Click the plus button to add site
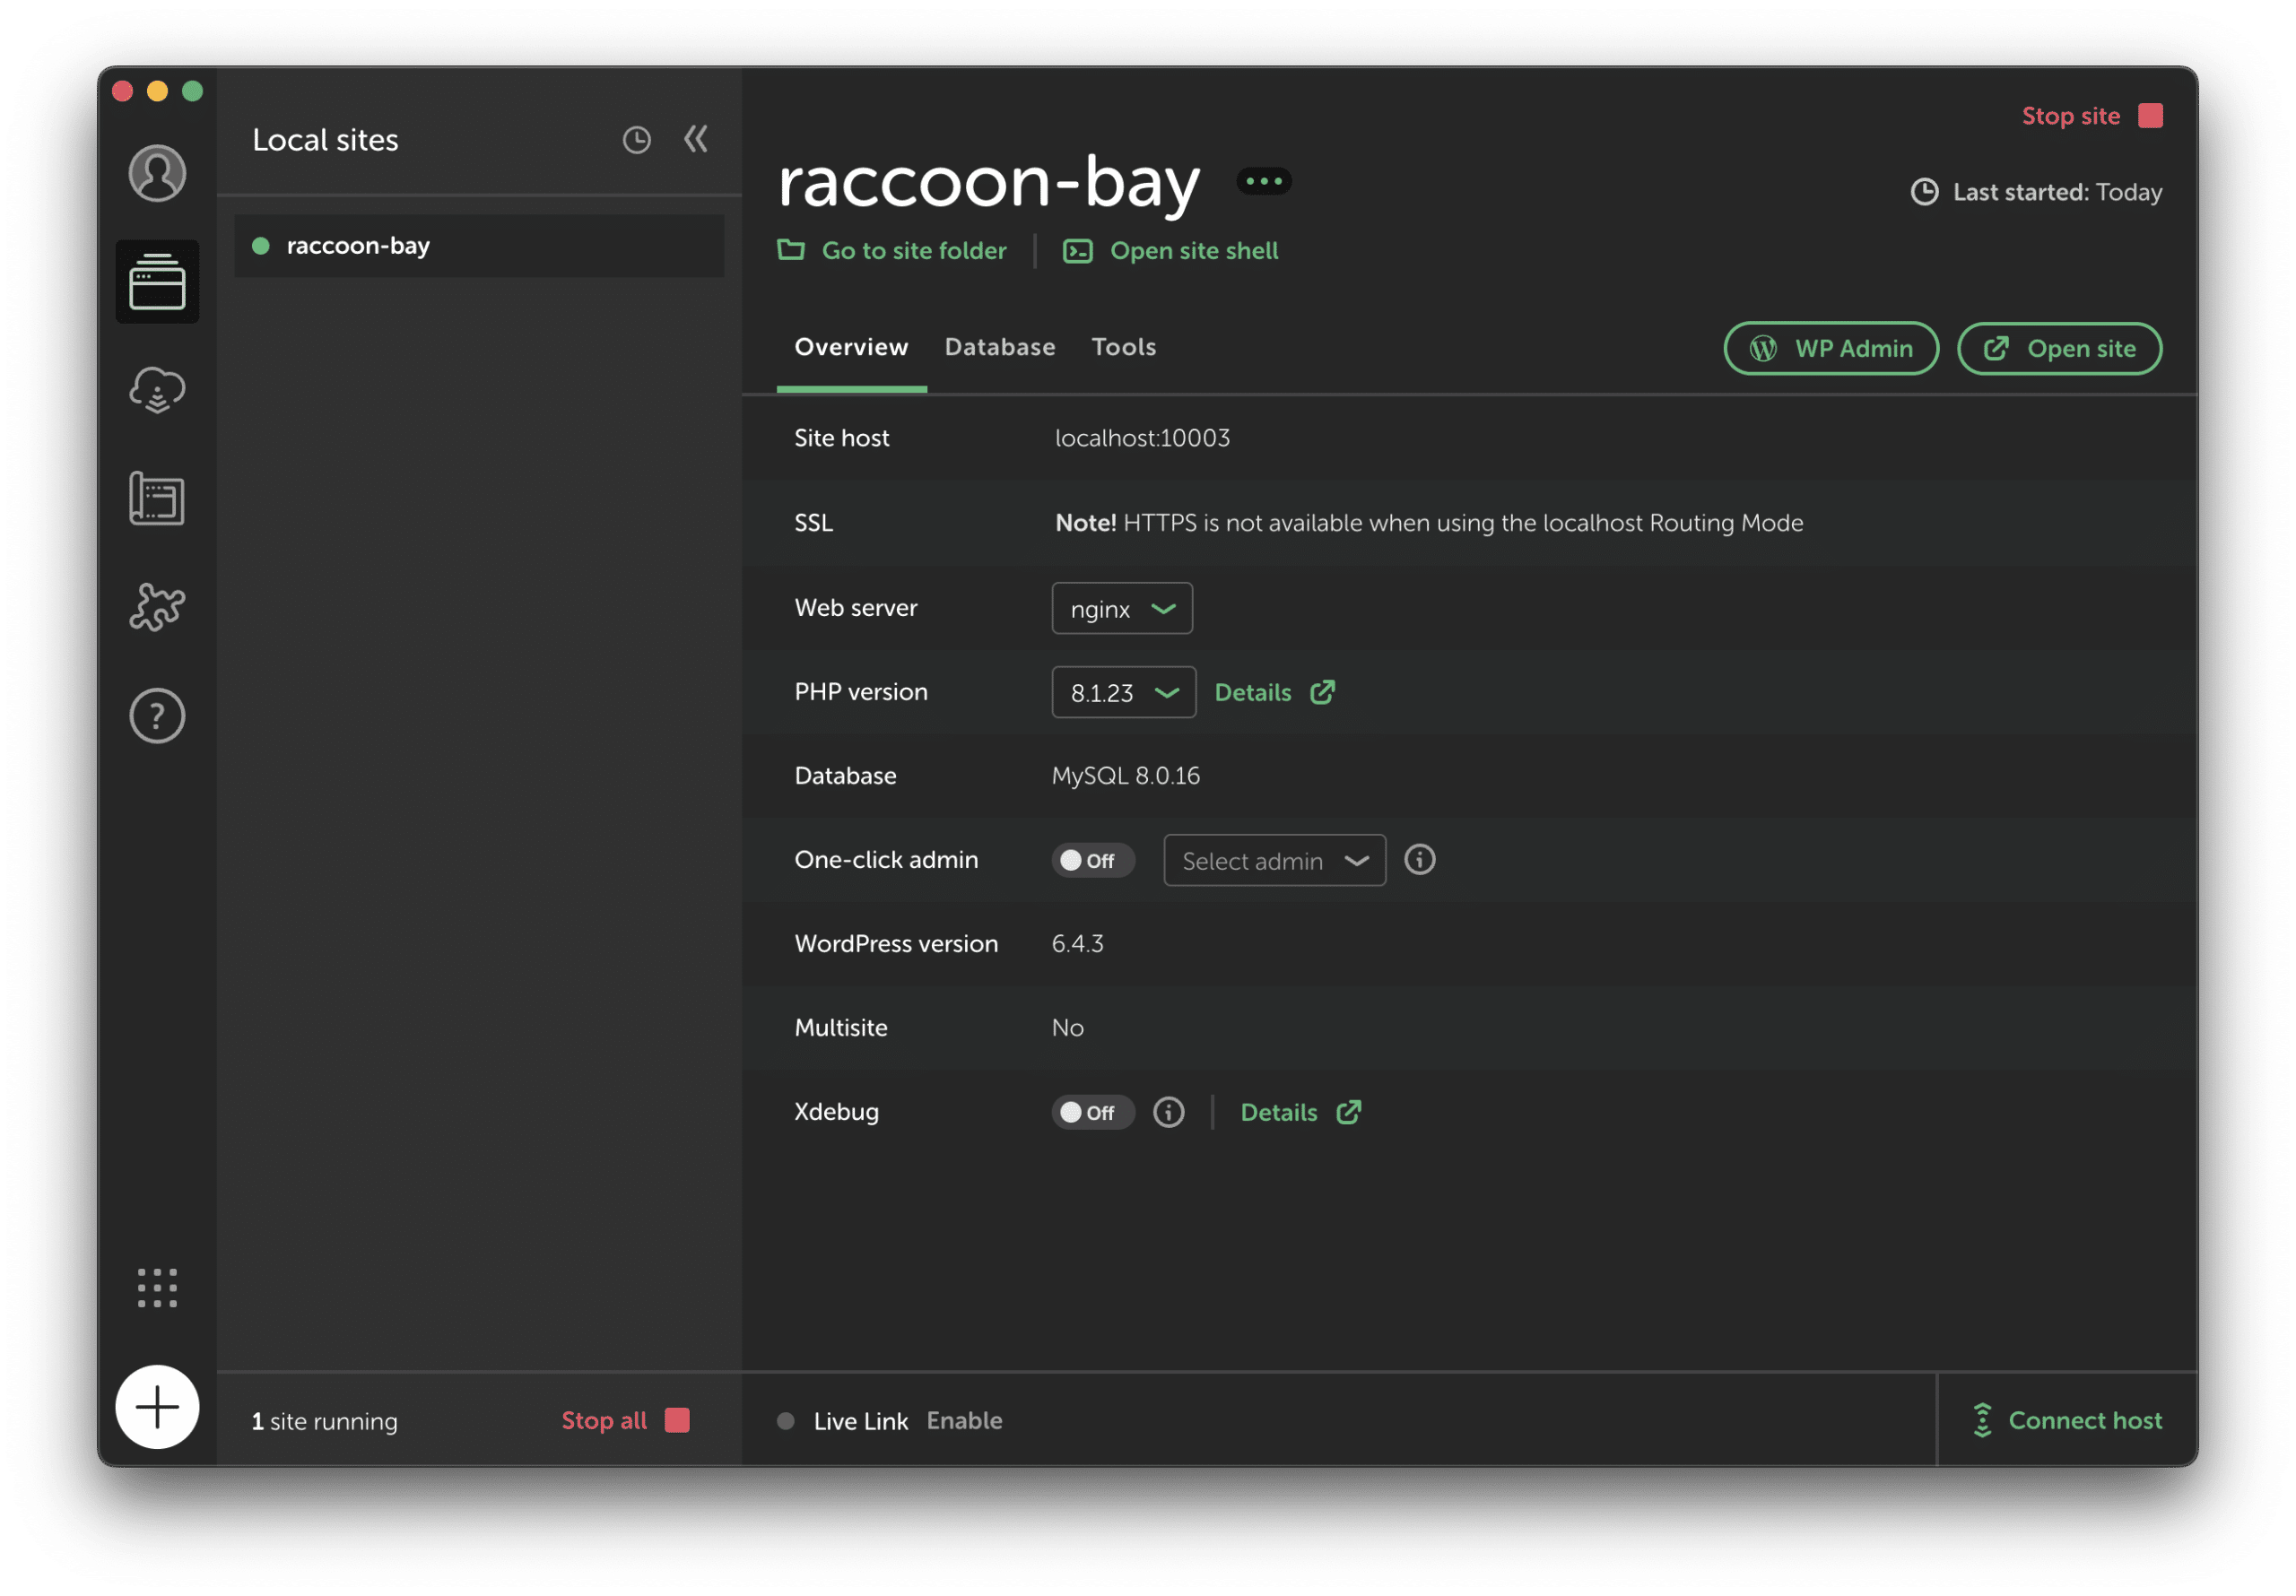This screenshot has height=1596, width=2296. 157,1407
